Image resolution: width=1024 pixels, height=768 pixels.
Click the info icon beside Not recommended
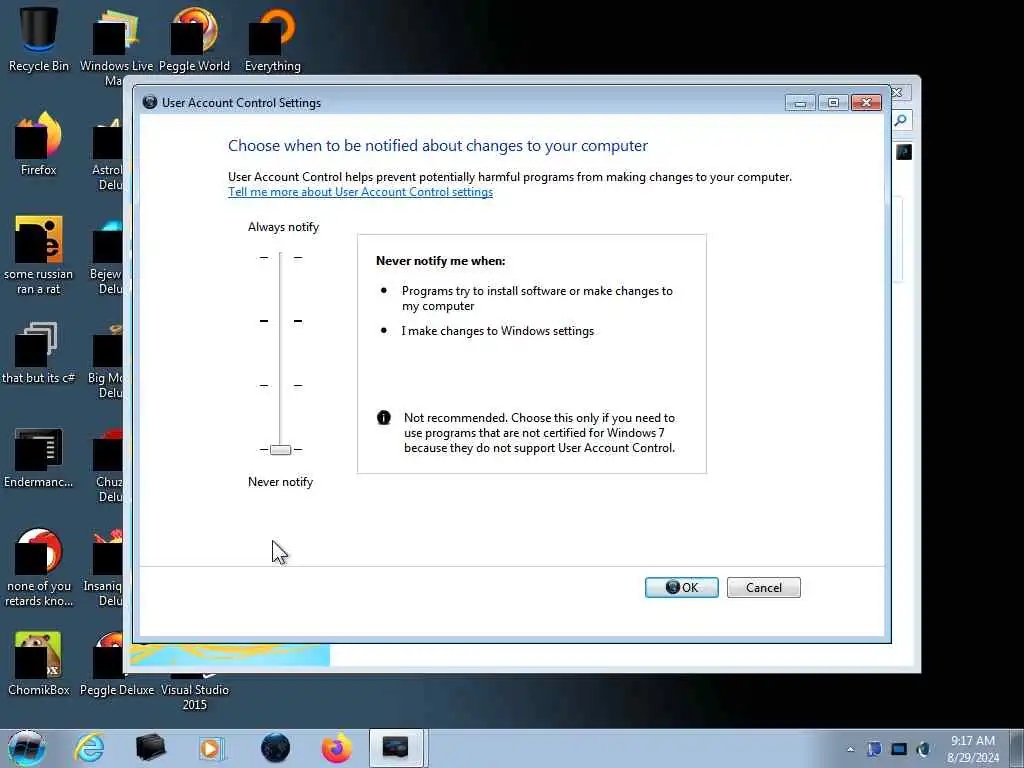[x=384, y=418]
